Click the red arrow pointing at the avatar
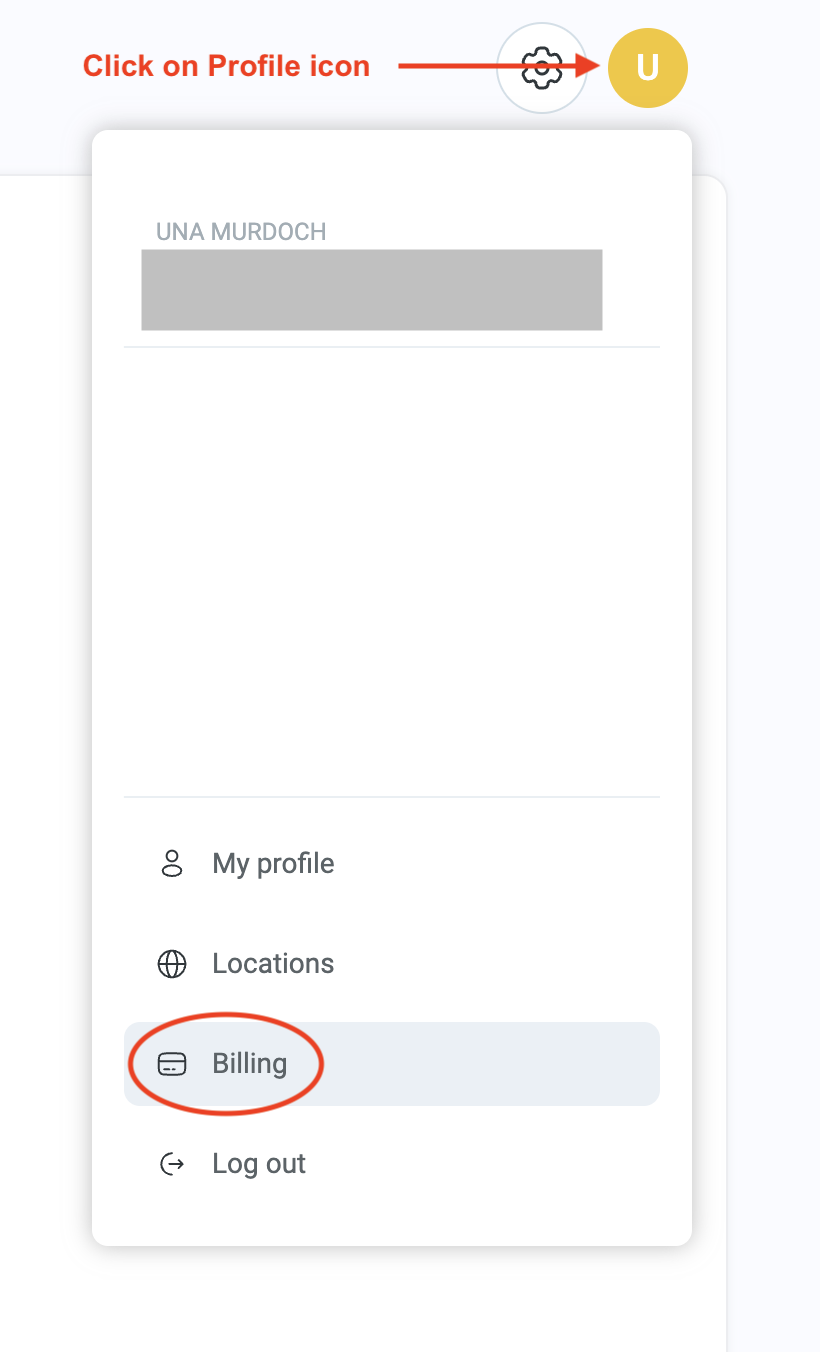 tap(499, 66)
